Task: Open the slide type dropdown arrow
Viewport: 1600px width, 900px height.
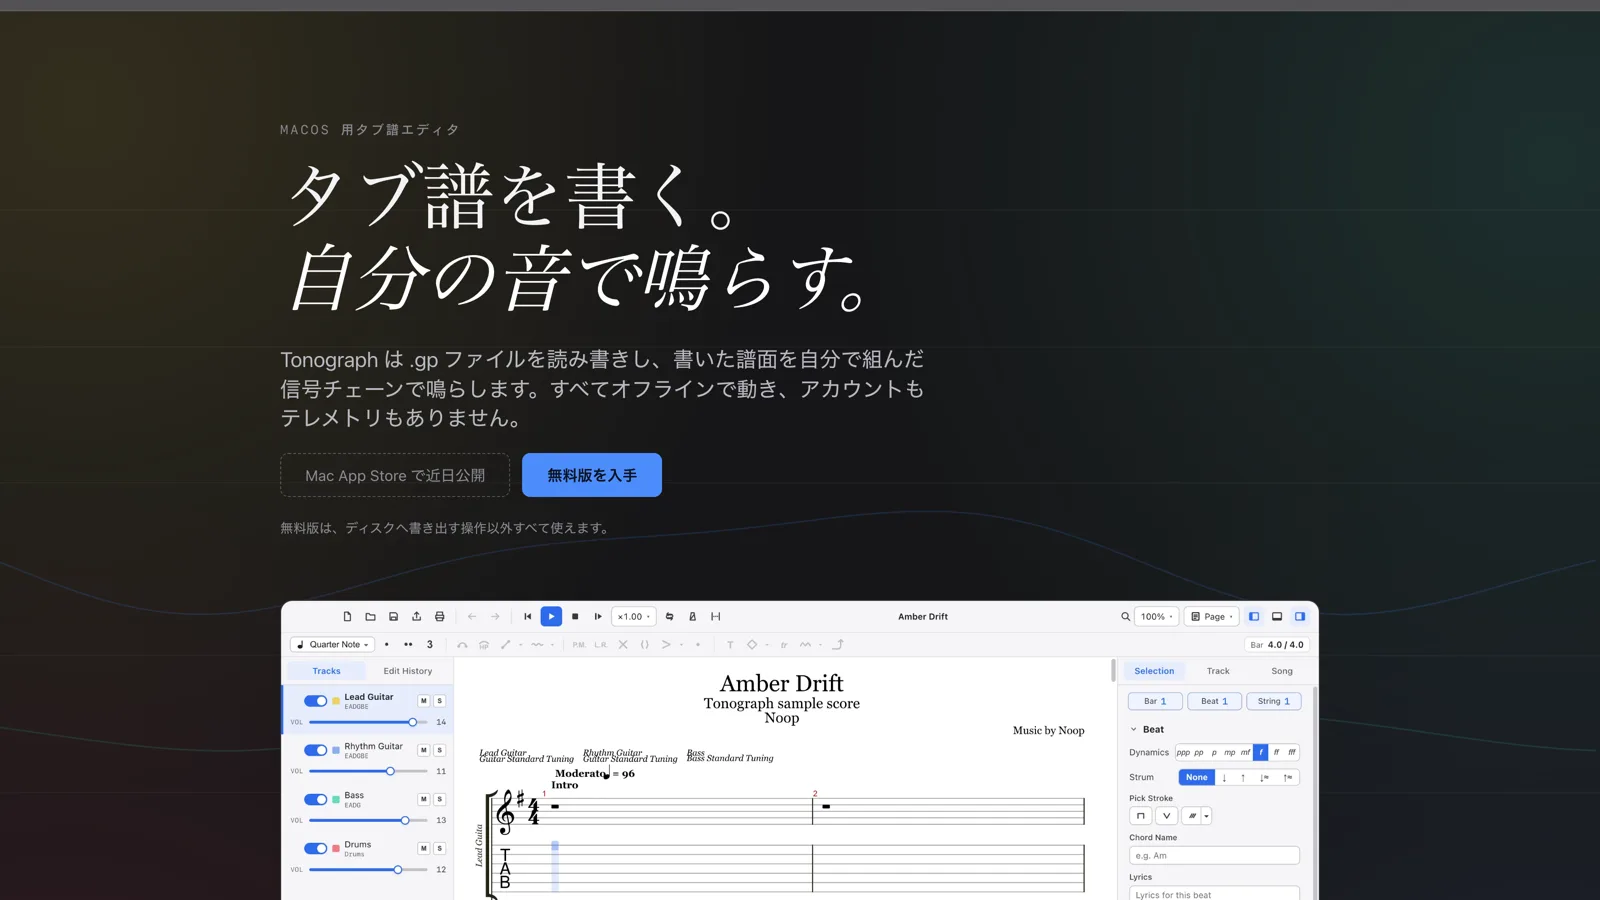Action: coord(520,645)
